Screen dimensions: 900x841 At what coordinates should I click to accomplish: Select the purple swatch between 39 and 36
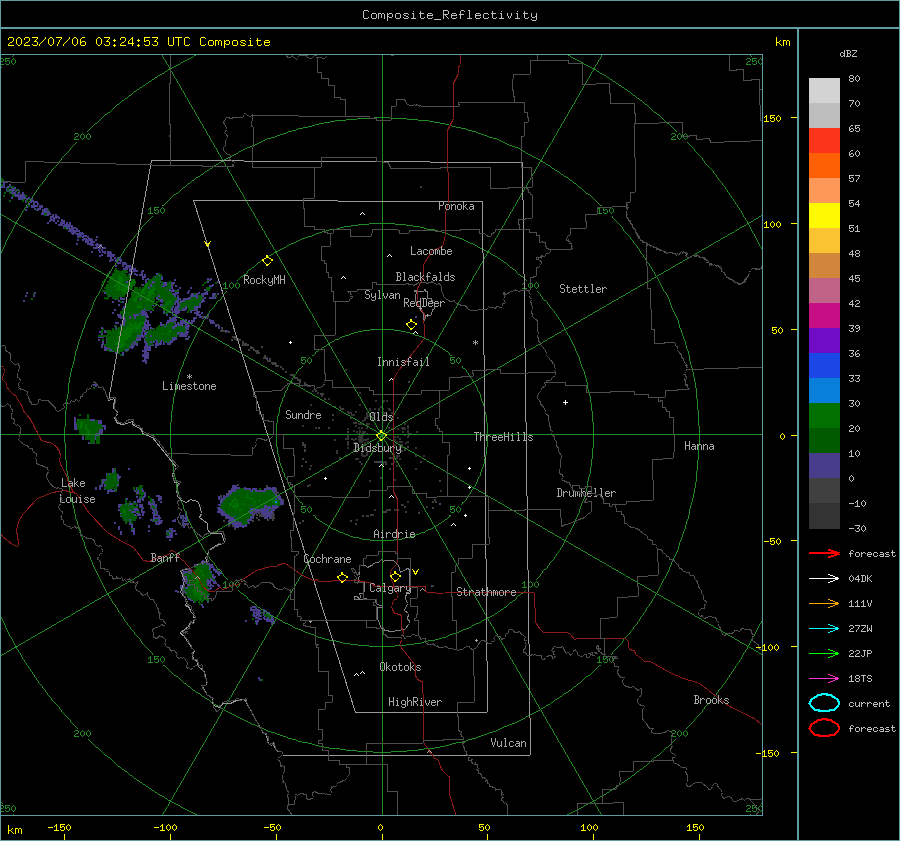824,340
